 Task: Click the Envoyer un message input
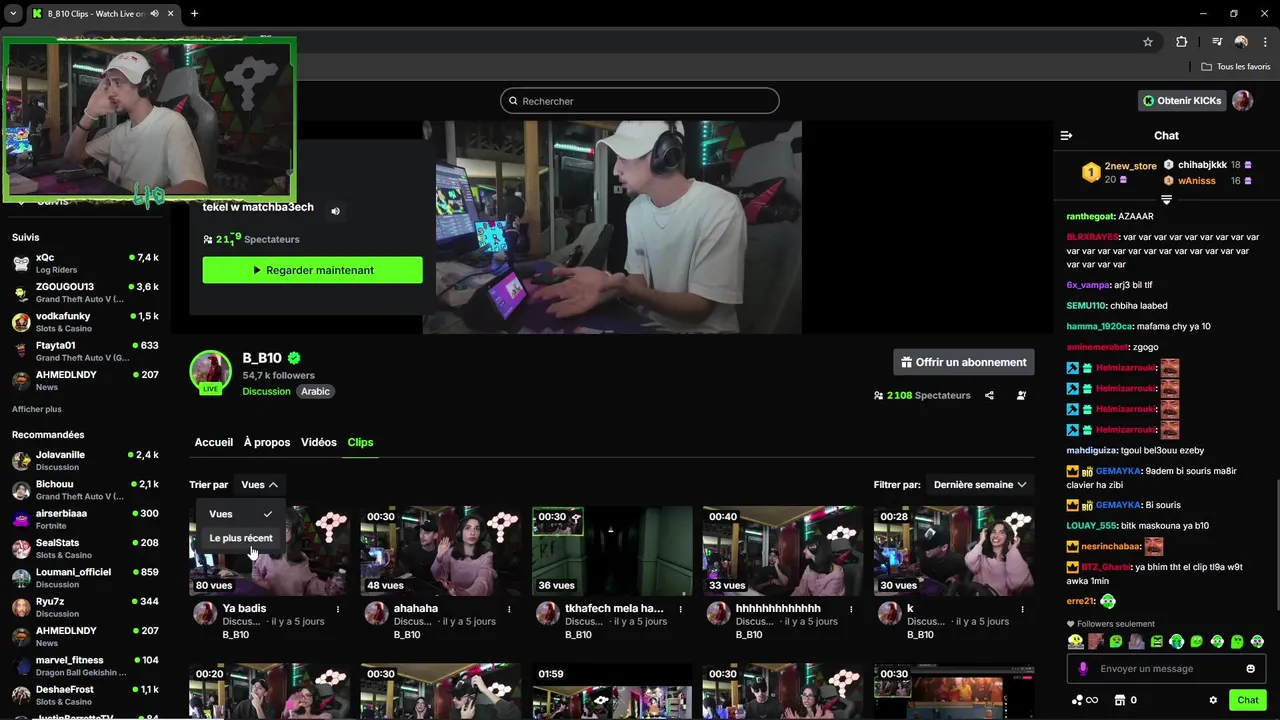[x=1166, y=669]
